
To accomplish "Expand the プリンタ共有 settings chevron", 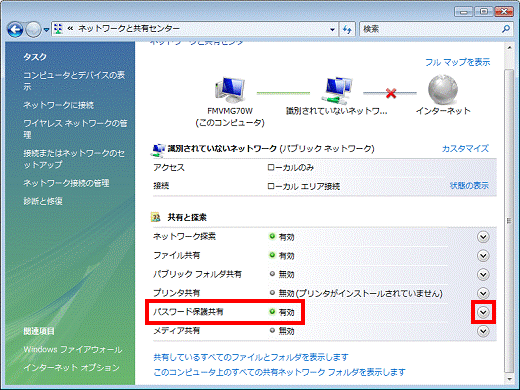I will (483, 293).
